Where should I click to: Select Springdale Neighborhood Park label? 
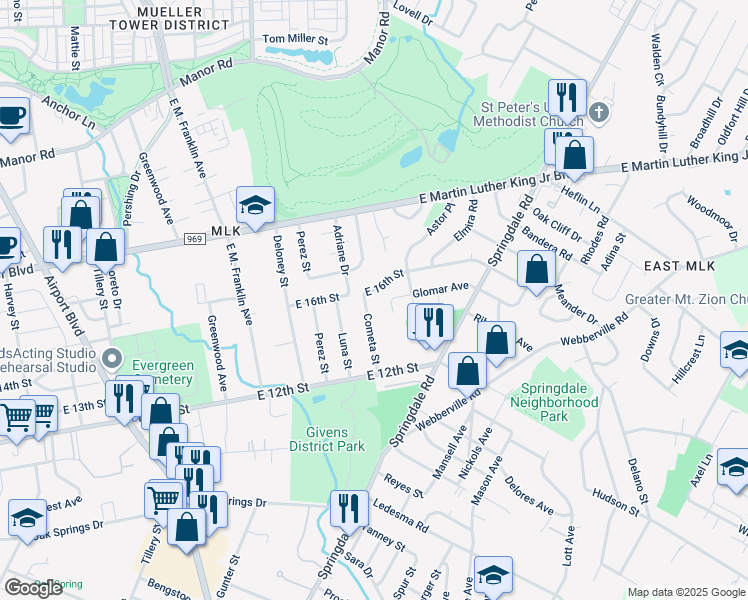pos(554,402)
